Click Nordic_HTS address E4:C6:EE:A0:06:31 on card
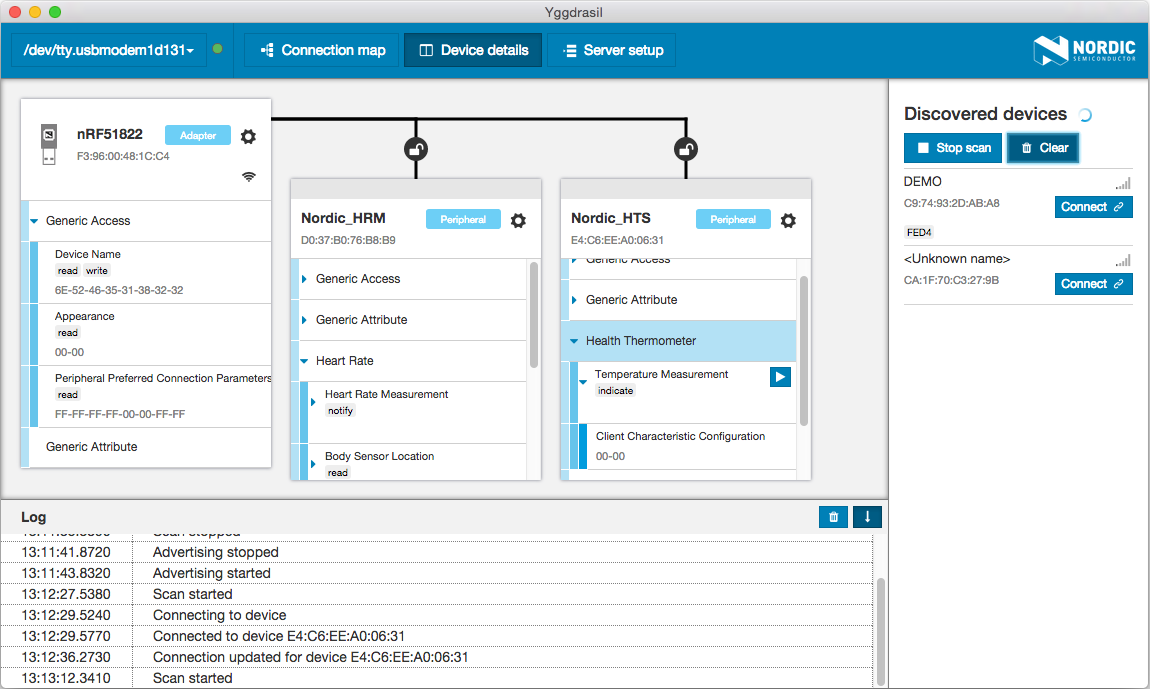 coord(618,241)
